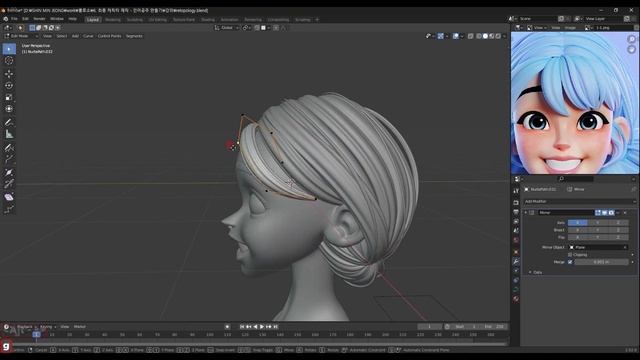640x360 pixels.
Task: Open the Modifier properties wrench tab
Action: click(x=516, y=262)
